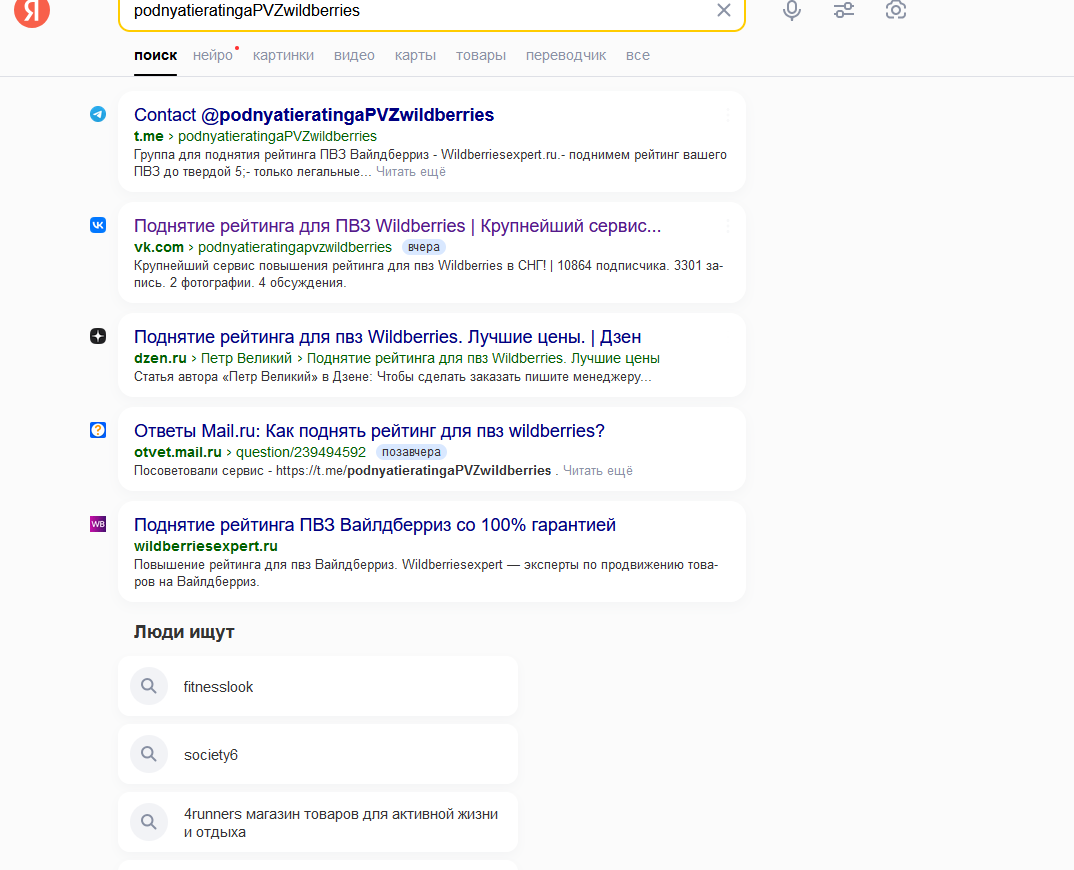Viewport: 1074px width, 870px height.
Task: Open options menu of VK result
Action: coord(727,225)
